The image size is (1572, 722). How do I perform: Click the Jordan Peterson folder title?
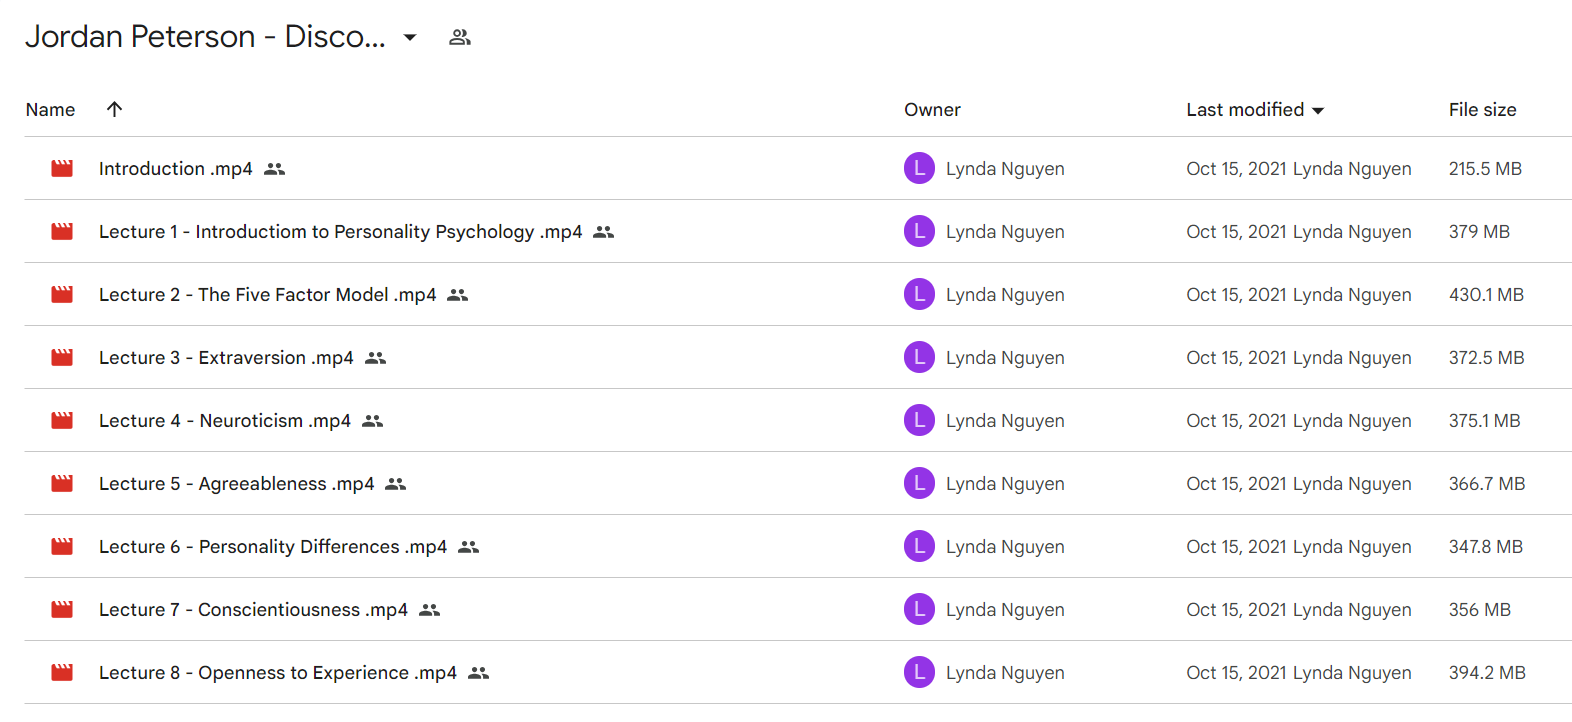(x=205, y=37)
